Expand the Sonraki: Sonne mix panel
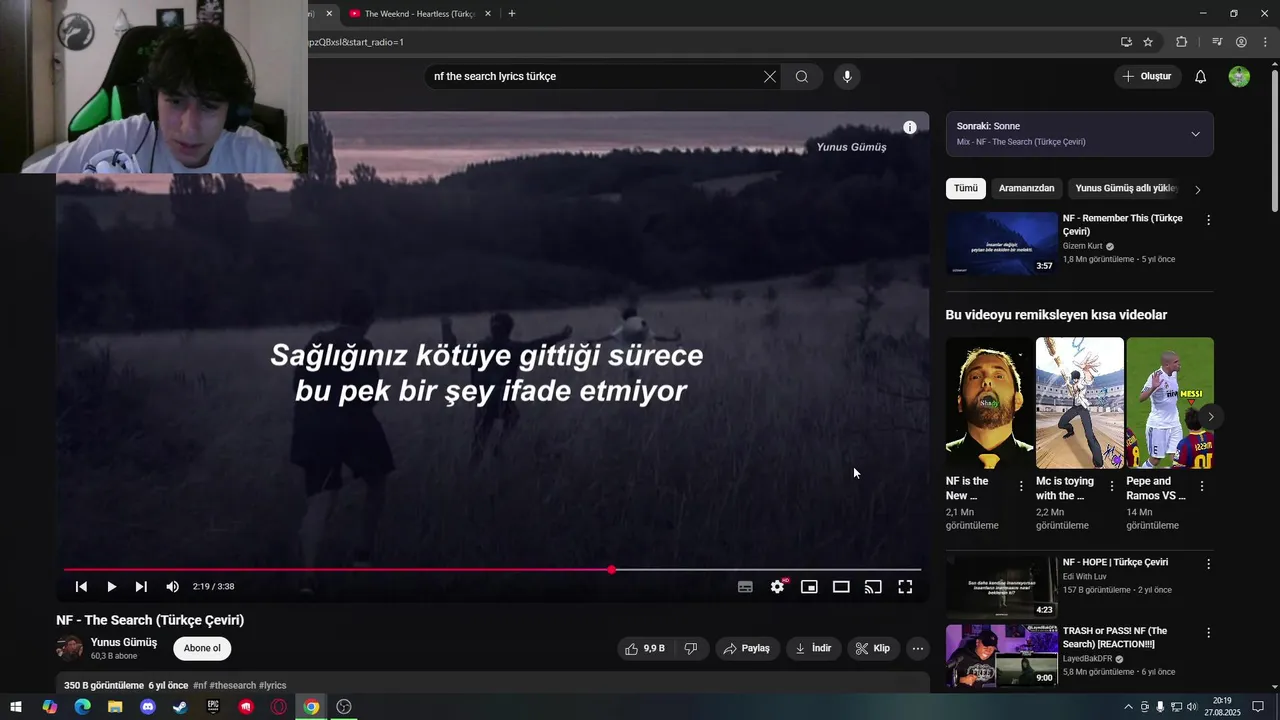Image resolution: width=1280 pixels, height=720 pixels. click(x=1195, y=134)
